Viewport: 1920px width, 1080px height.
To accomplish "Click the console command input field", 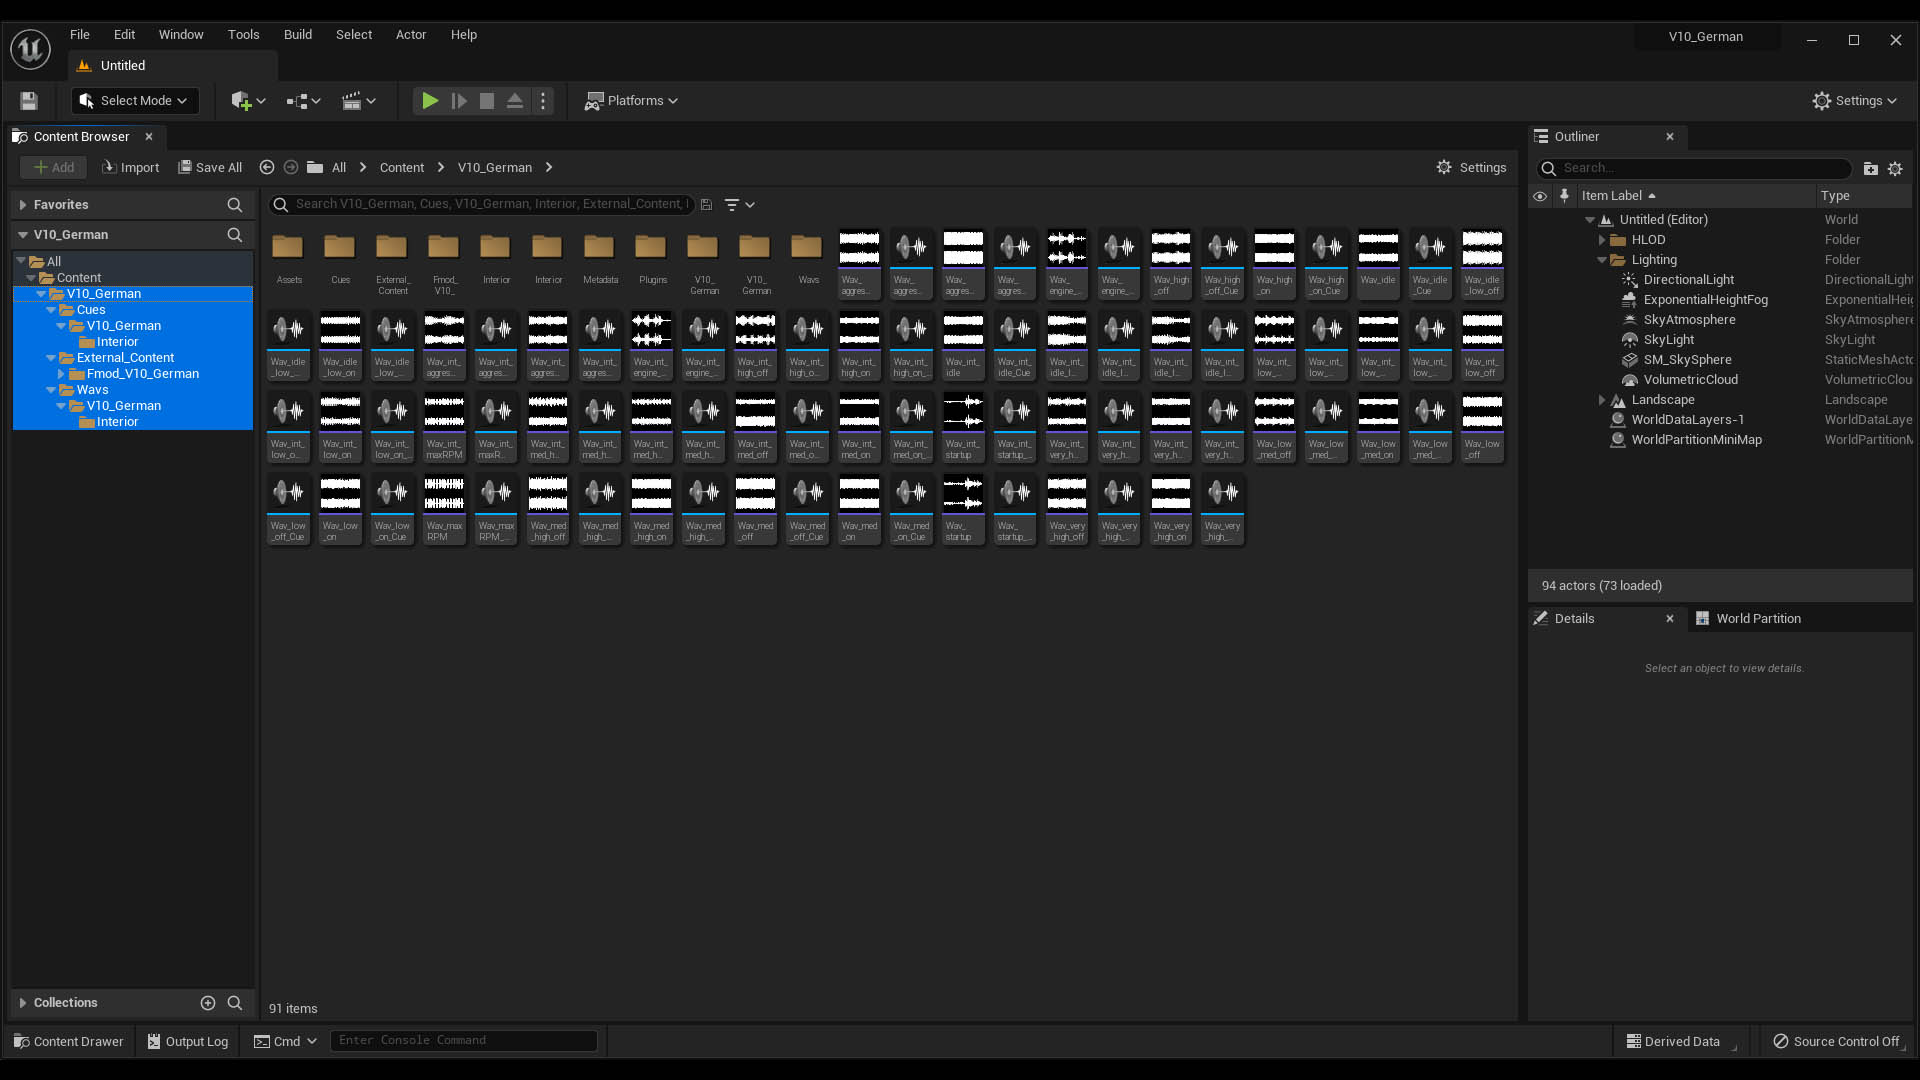I will click(463, 1041).
